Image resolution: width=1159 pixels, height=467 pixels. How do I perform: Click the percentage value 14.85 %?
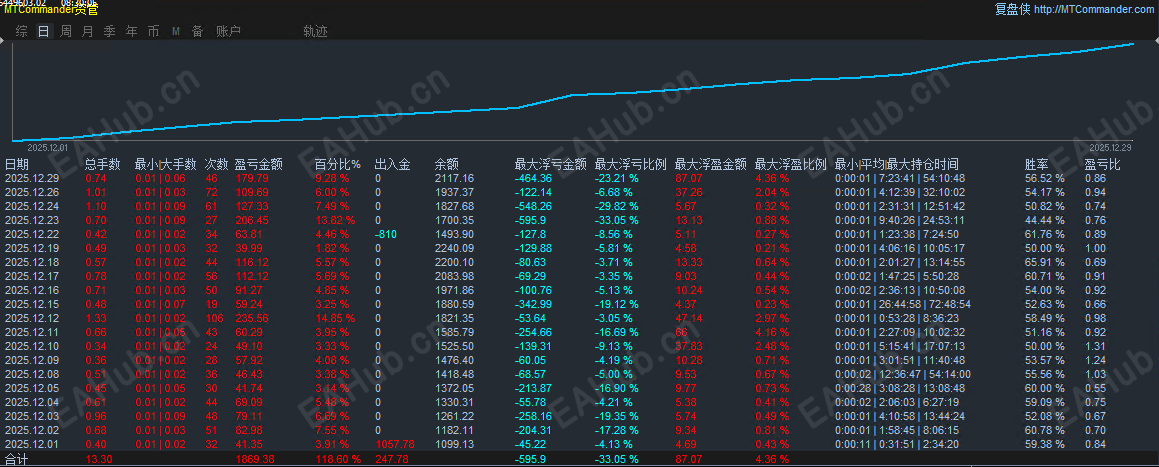(x=336, y=317)
